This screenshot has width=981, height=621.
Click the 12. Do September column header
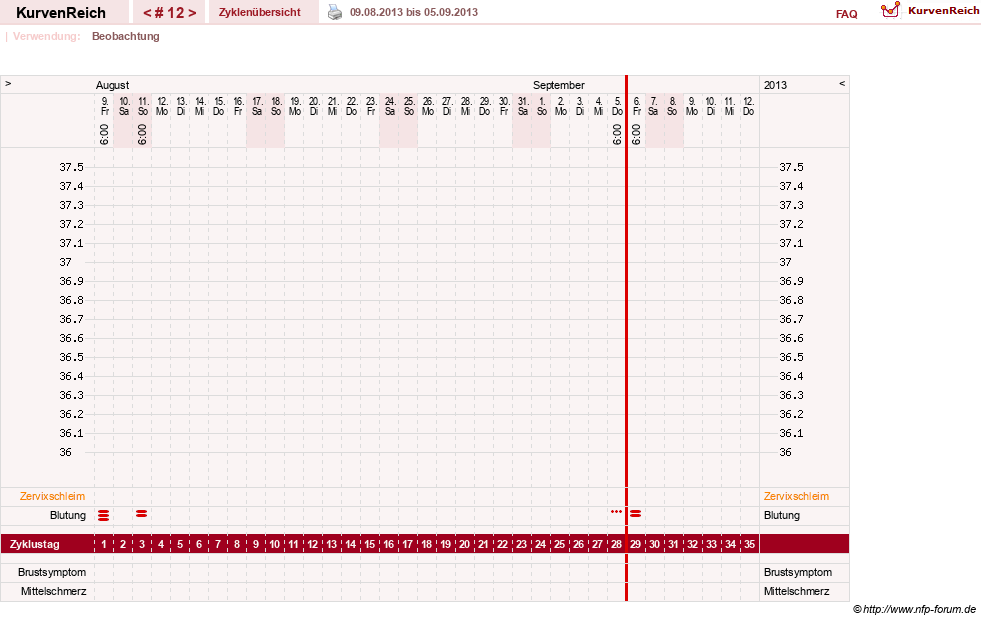[x=749, y=106]
